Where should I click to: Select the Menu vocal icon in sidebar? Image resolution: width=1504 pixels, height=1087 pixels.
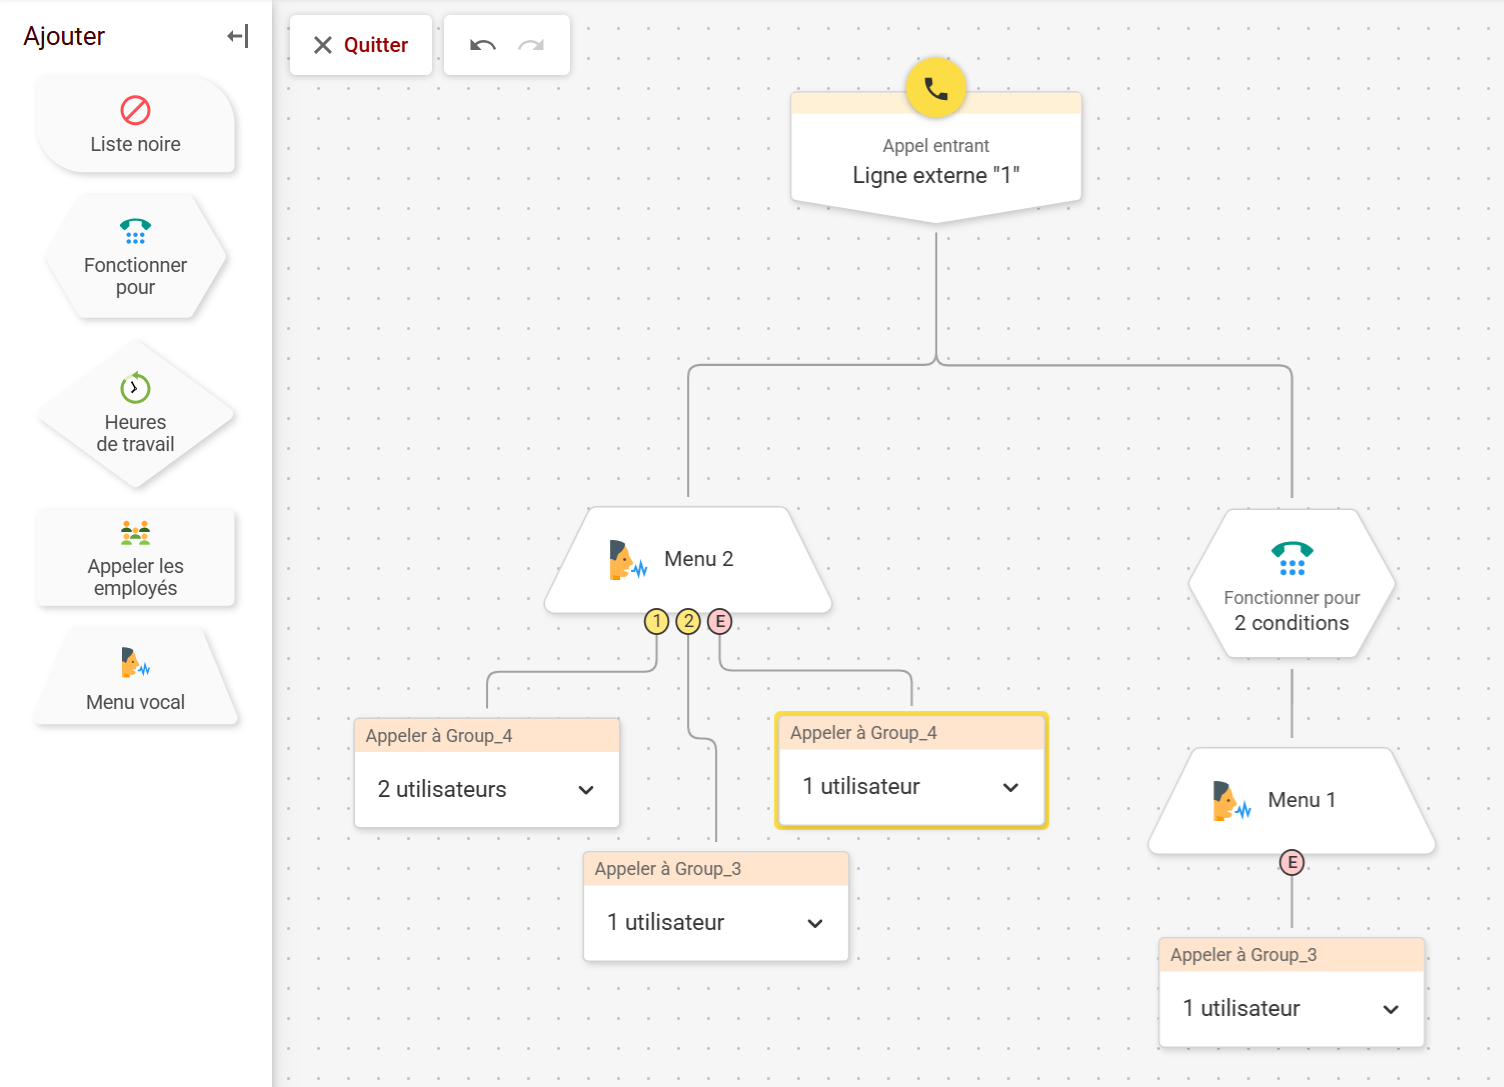tap(135, 662)
